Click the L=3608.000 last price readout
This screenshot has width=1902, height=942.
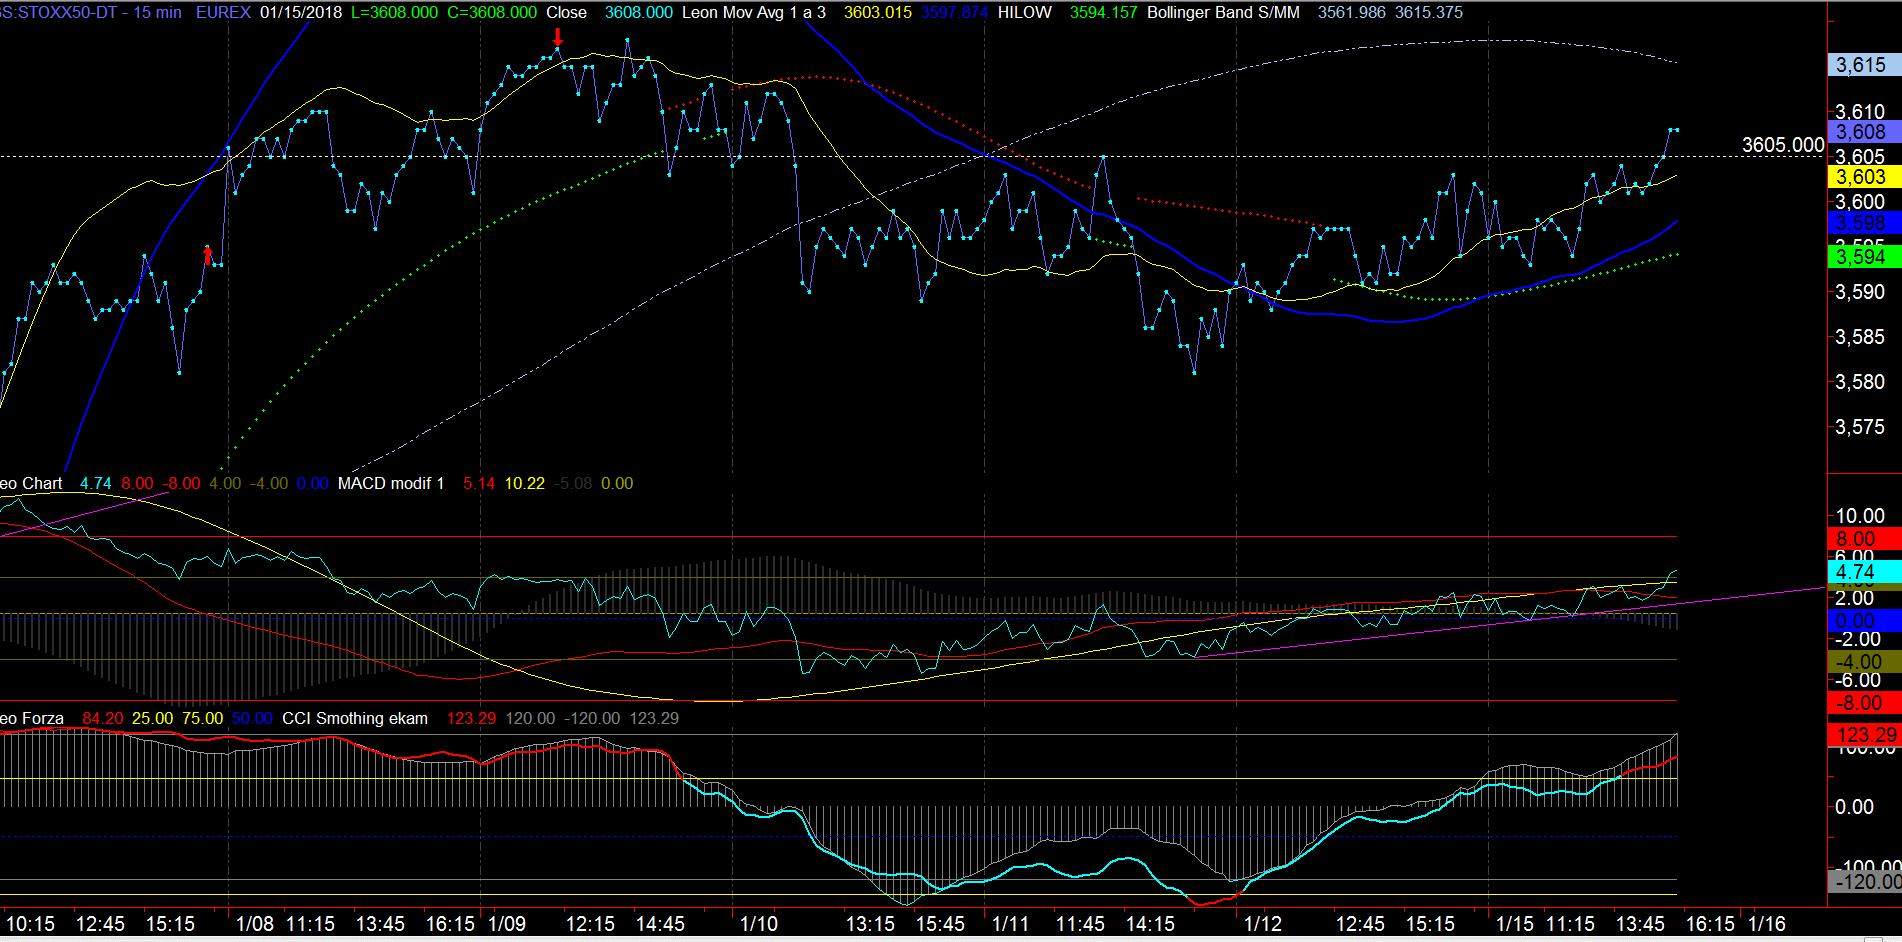click(x=394, y=12)
